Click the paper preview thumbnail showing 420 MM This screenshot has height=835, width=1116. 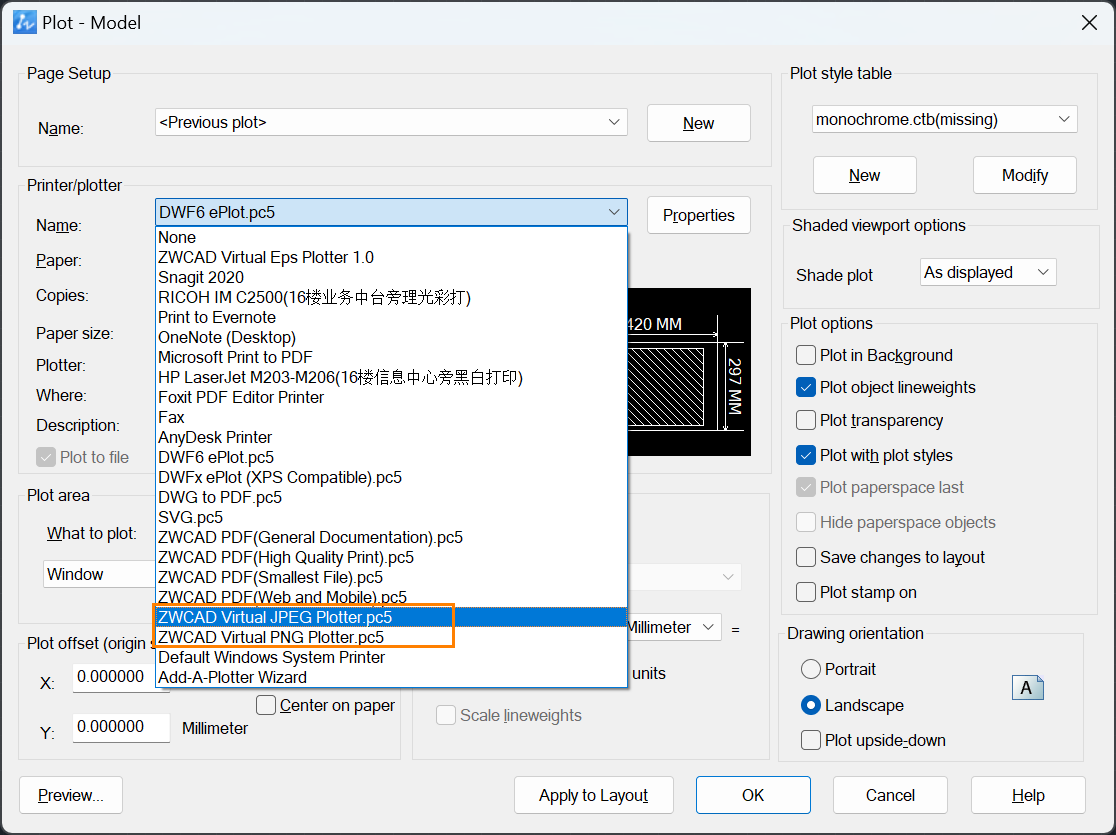(689, 372)
